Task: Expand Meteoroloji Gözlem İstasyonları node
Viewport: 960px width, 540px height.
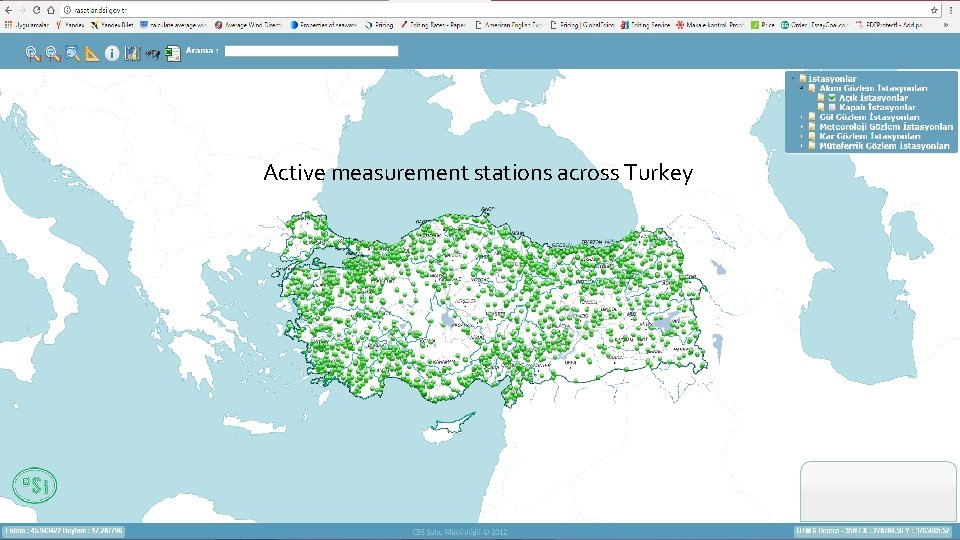Action: (x=801, y=127)
